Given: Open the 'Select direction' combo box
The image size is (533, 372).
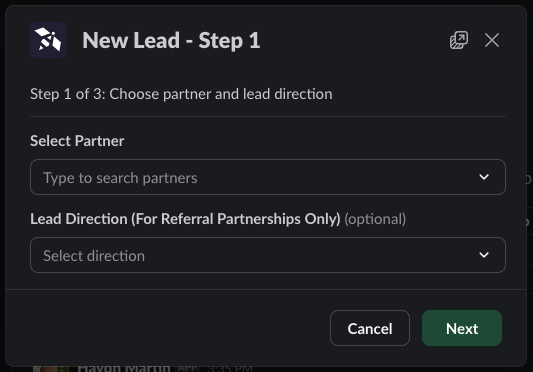Looking at the screenshot, I should point(268,255).
